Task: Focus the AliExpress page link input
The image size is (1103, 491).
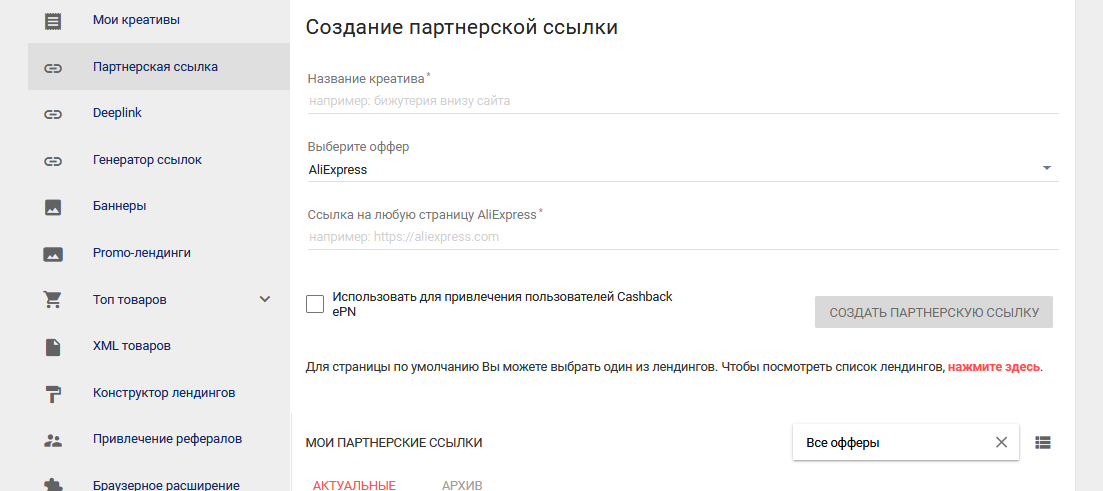Action: pos(683,237)
